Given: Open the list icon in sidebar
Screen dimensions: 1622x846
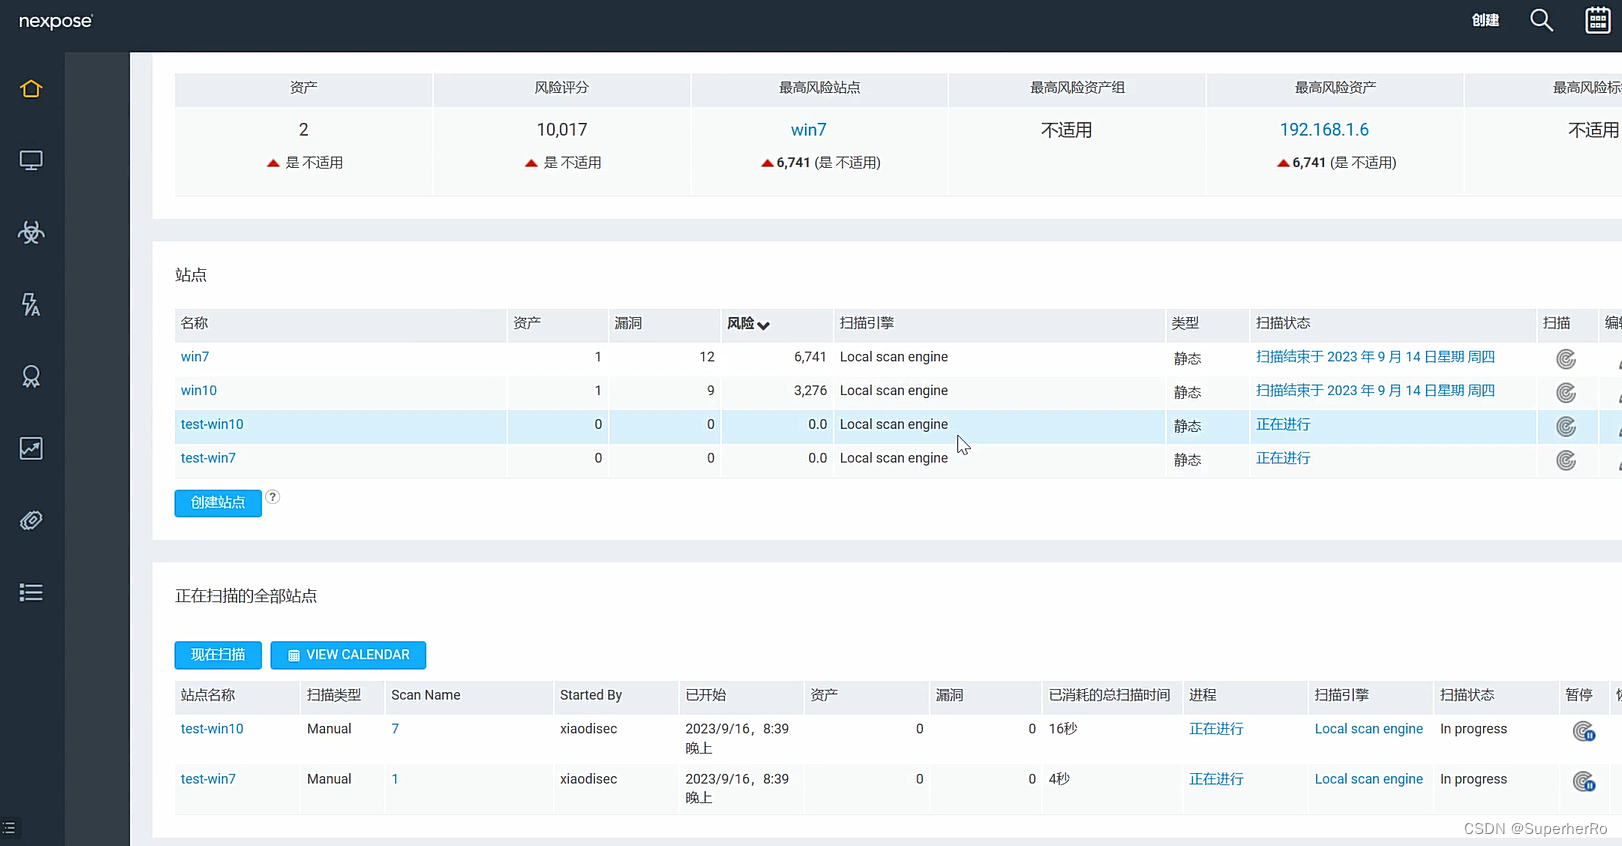Looking at the screenshot, I should coord(31,593).
